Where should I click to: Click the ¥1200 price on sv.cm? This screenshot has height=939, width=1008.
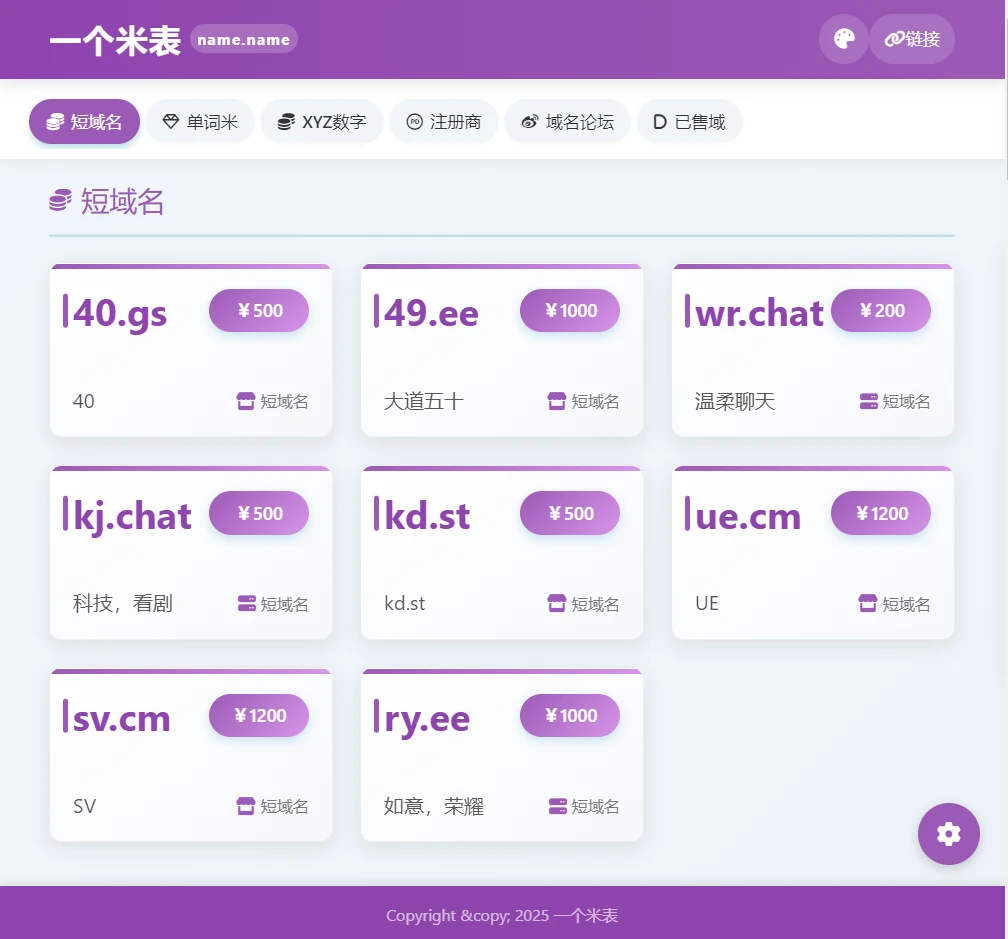pyautogui.click(x=259, y=716)
